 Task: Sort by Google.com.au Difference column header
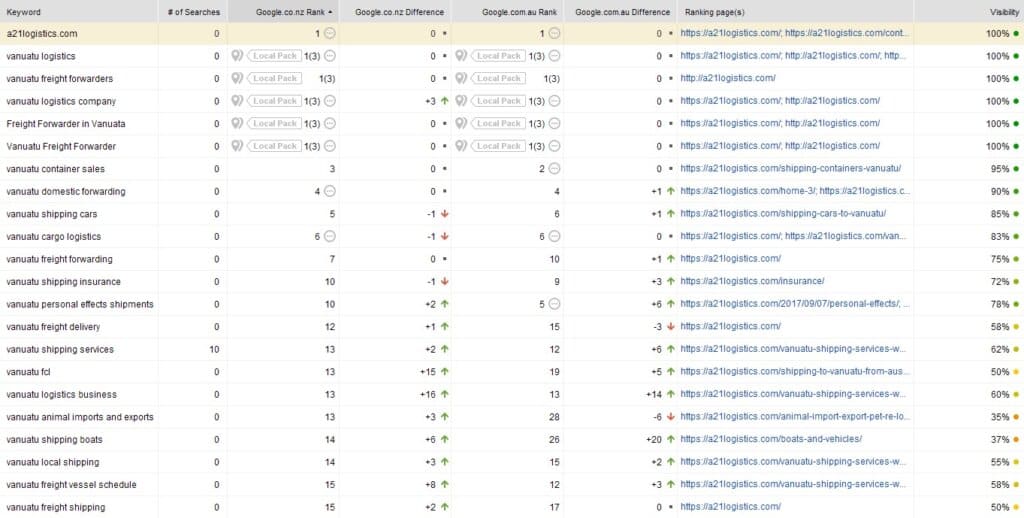[620, 12]
